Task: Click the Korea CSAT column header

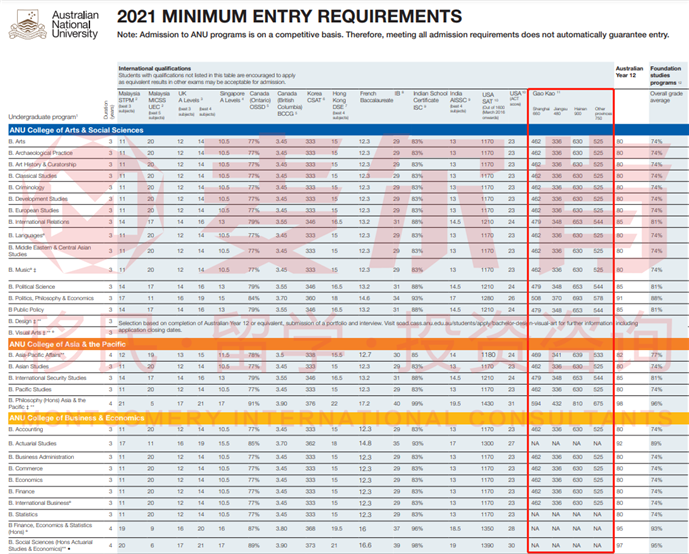Action: [315, 97]
